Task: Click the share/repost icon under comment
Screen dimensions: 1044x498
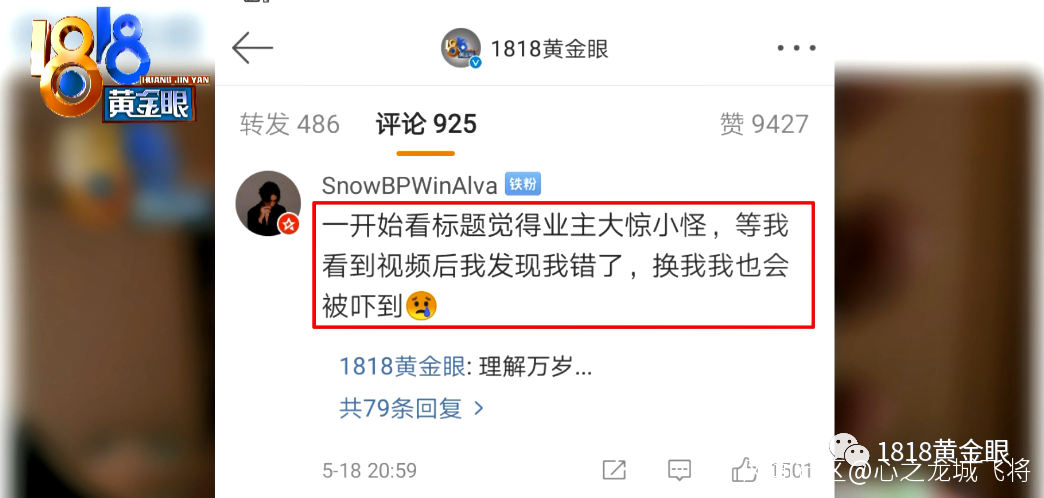Action: pos(614,470)
